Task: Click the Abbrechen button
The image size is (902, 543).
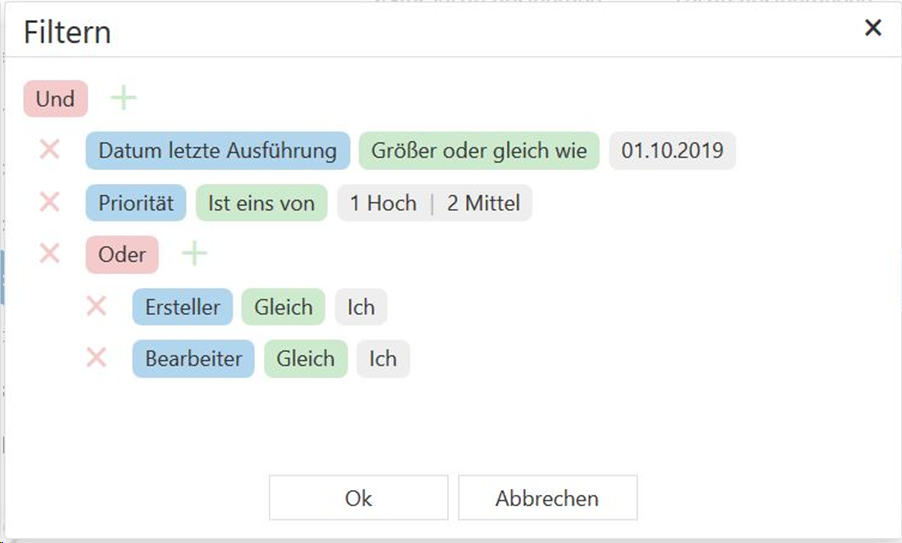Action: pos(547,498)
